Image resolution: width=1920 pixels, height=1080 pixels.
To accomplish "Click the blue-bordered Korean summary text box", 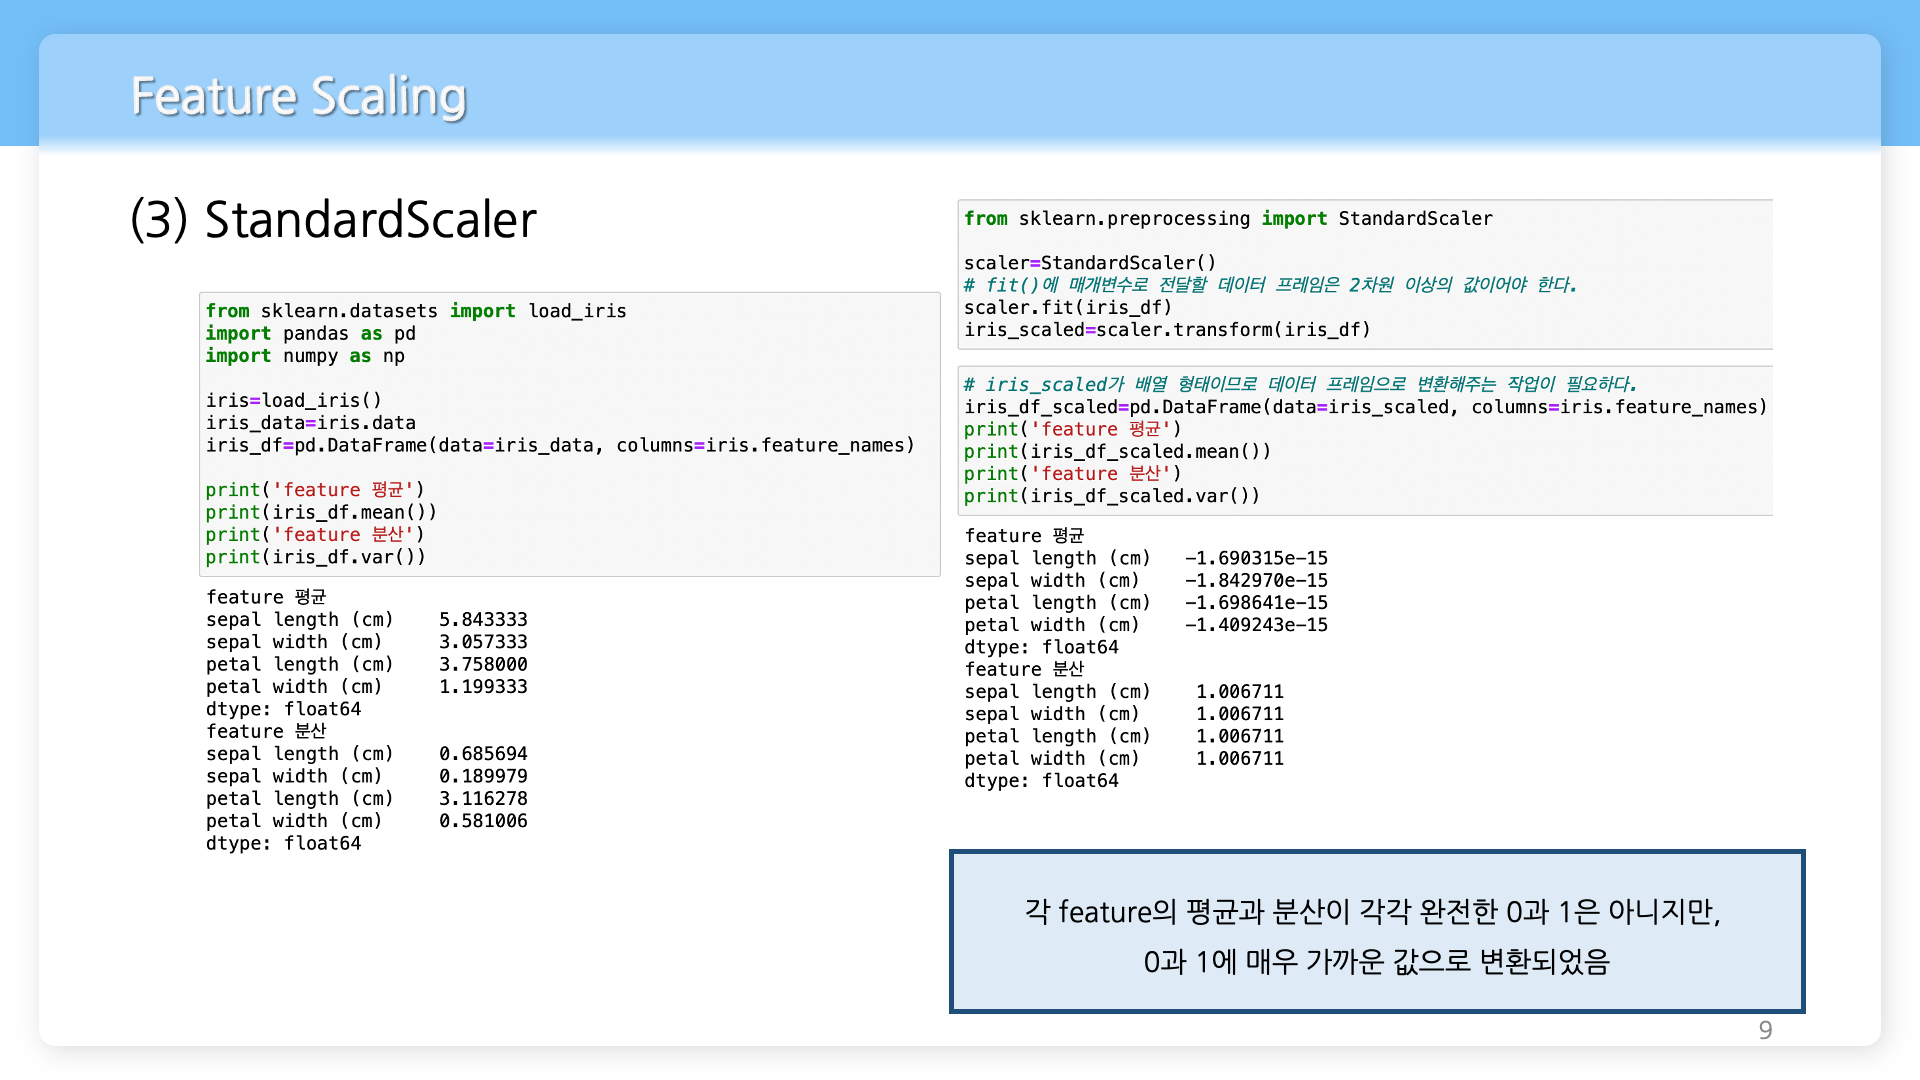I will click(x=1376, y=932).
